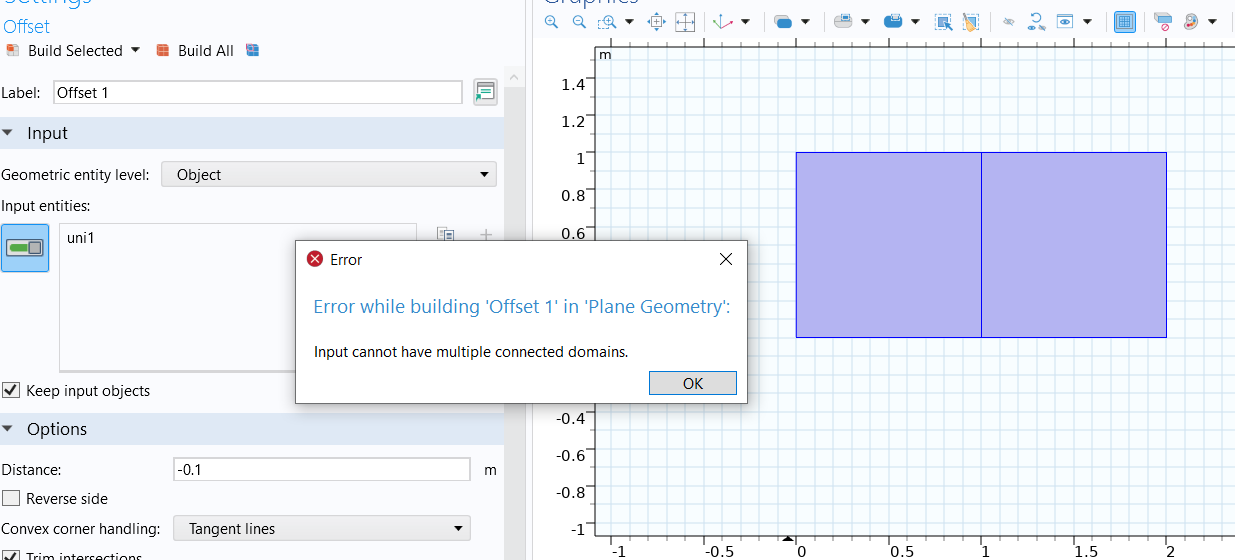Image resolution: width=1235 pixels, height=560 pixels.
Task: Toggle the Input entities selection switch
Action: click(x=25, y=247)
